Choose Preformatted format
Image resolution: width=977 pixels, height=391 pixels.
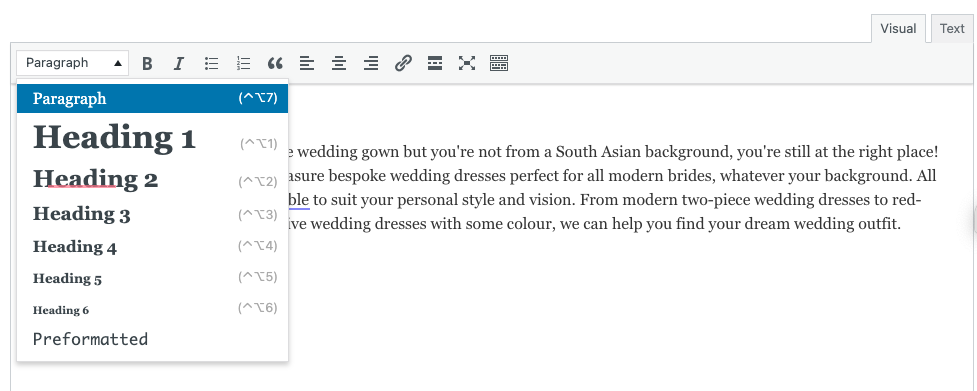coord(153,339)
